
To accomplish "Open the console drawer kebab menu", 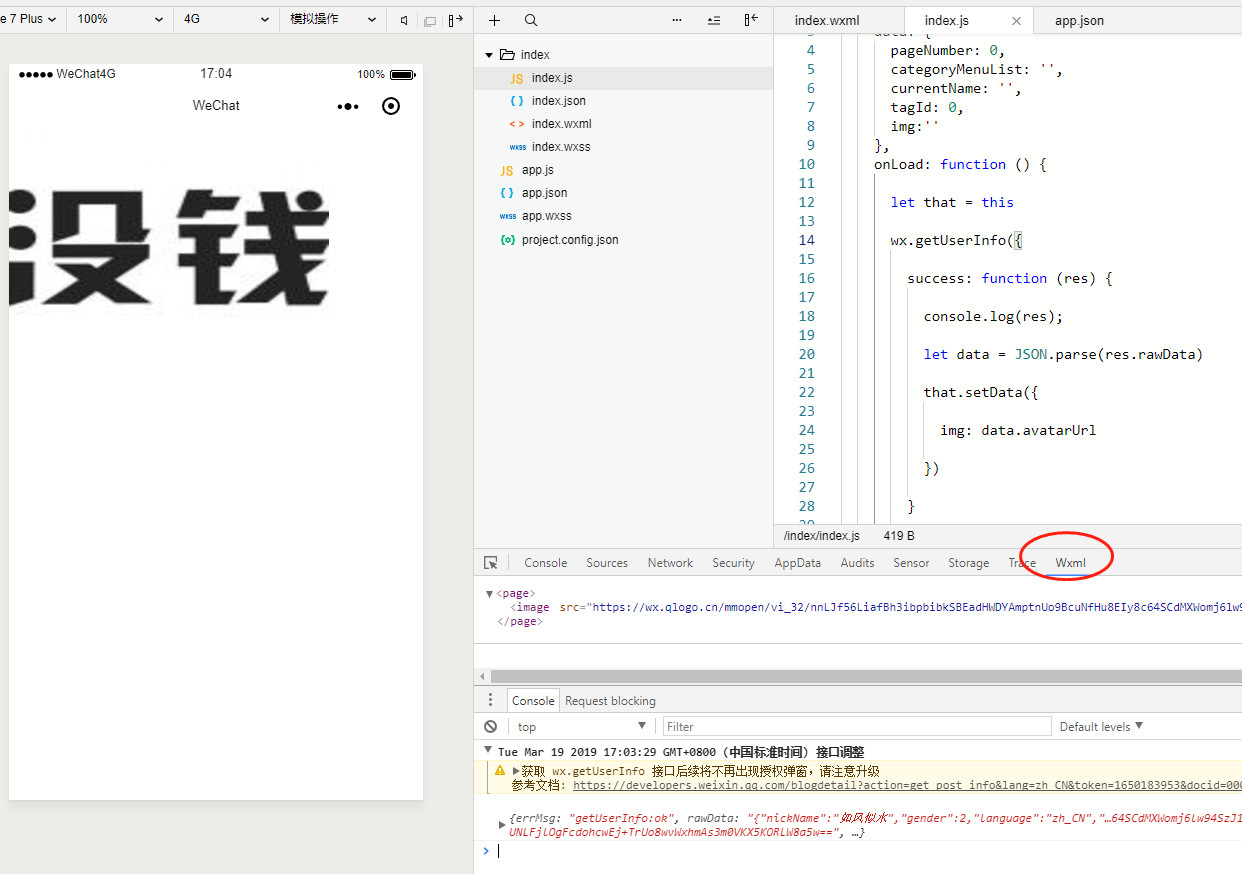I will [x=490, y=700].
